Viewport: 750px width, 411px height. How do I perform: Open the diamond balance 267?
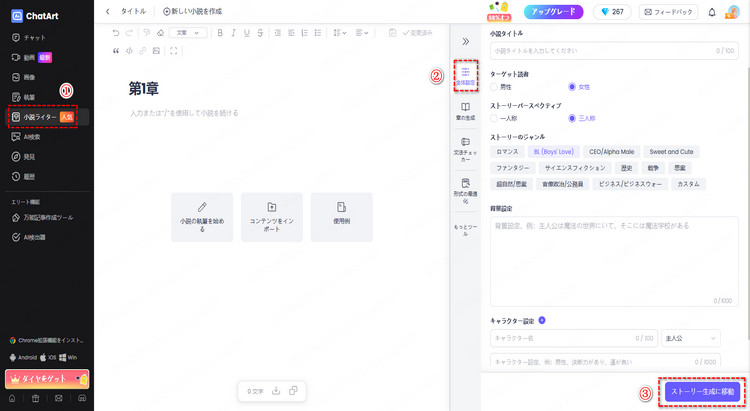pos(612,12)
